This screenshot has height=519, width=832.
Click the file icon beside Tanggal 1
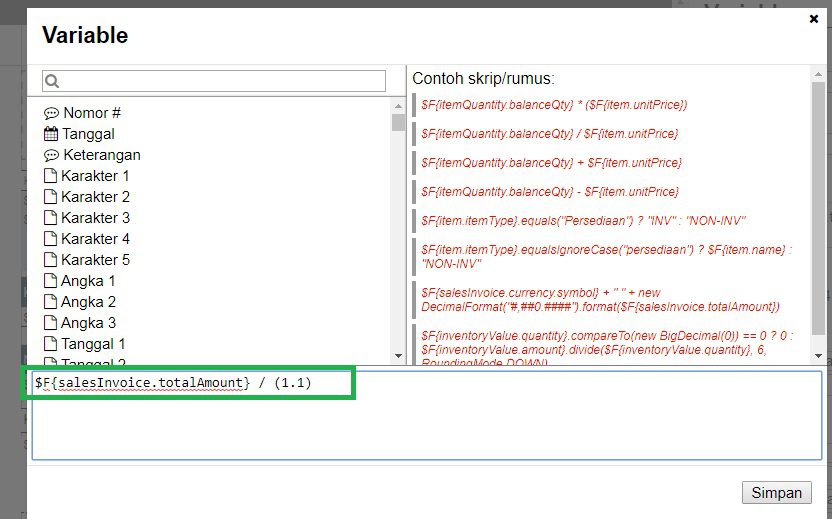[50, 344]
